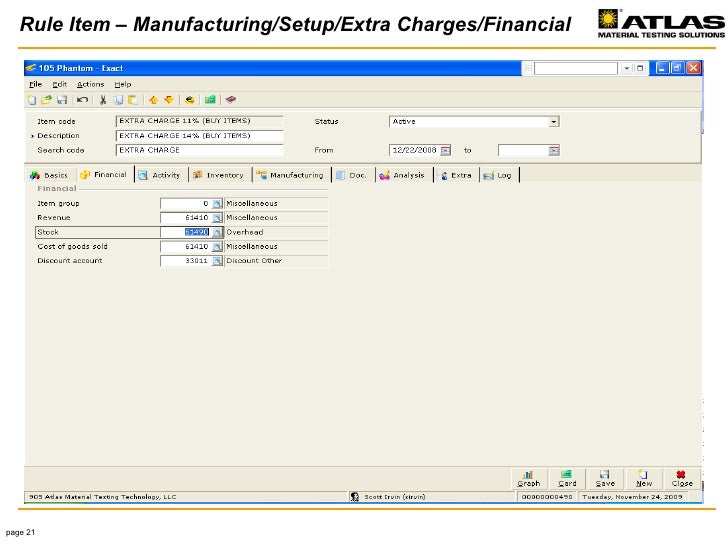The image size is (728, 546).
Task: Switch to the Log tab
Action: (497, 175)
